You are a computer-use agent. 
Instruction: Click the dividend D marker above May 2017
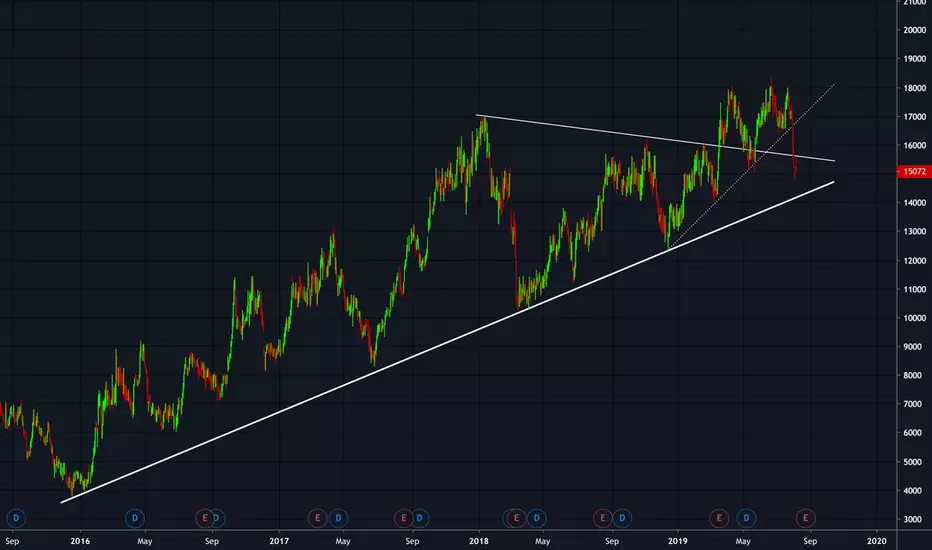338,518
